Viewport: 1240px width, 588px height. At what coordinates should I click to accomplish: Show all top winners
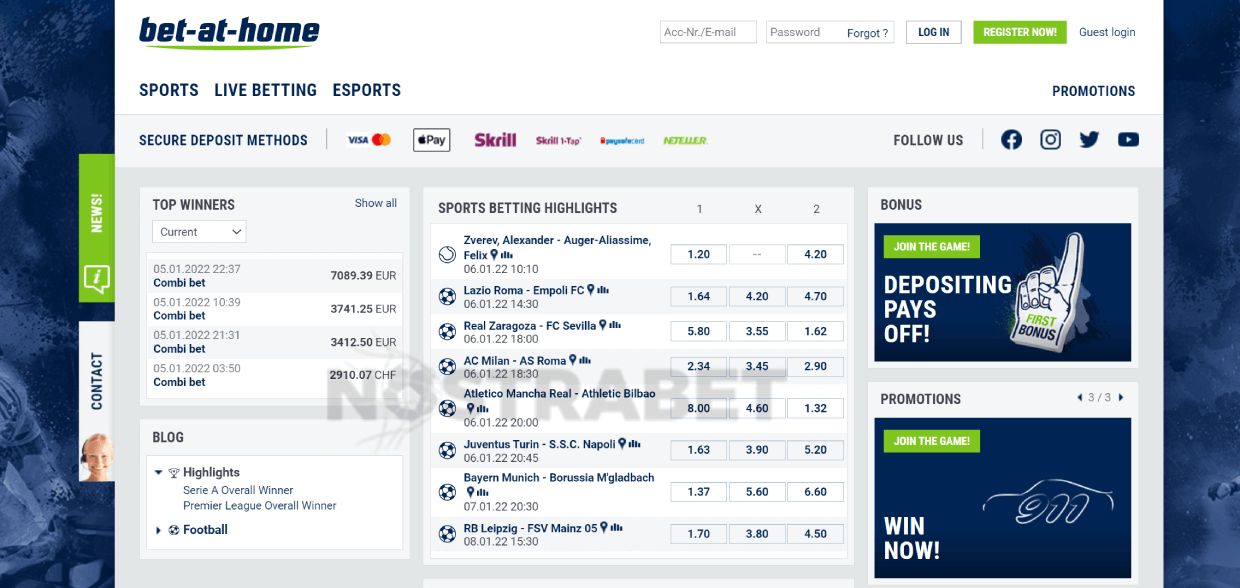pyautogui.click(x=376, y=203)
